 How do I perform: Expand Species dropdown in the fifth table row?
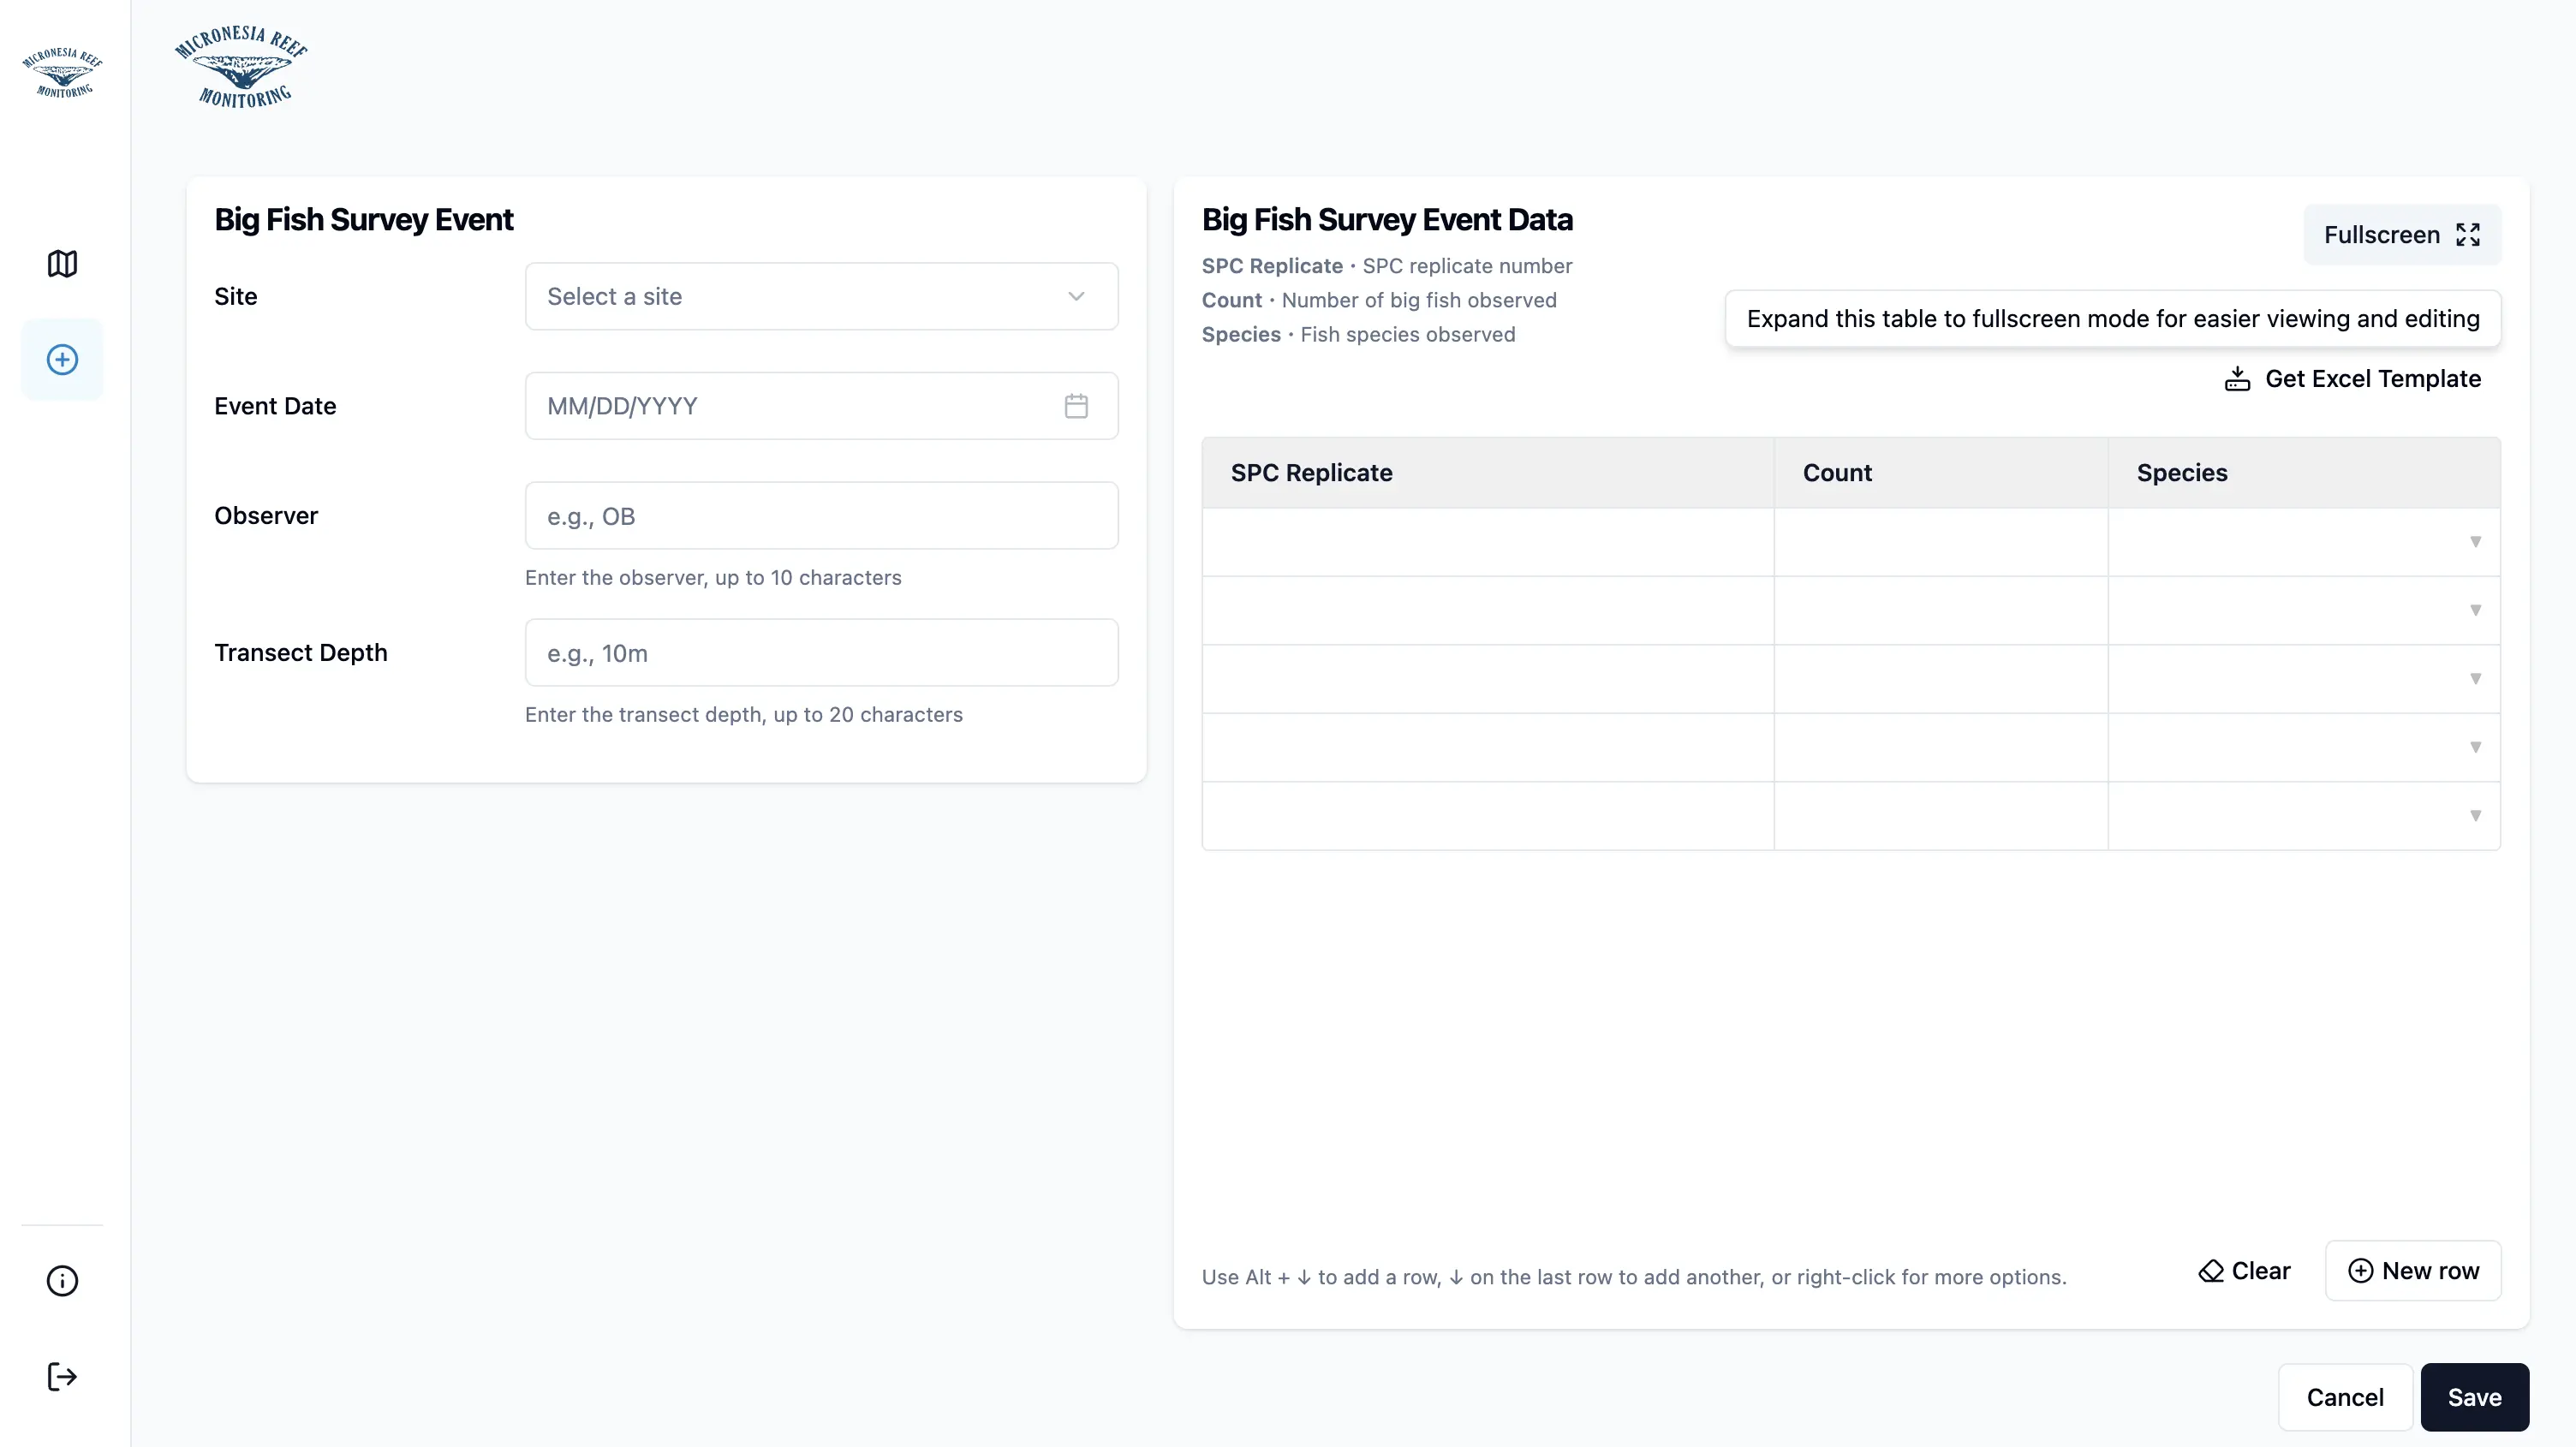click(2475, 816)
